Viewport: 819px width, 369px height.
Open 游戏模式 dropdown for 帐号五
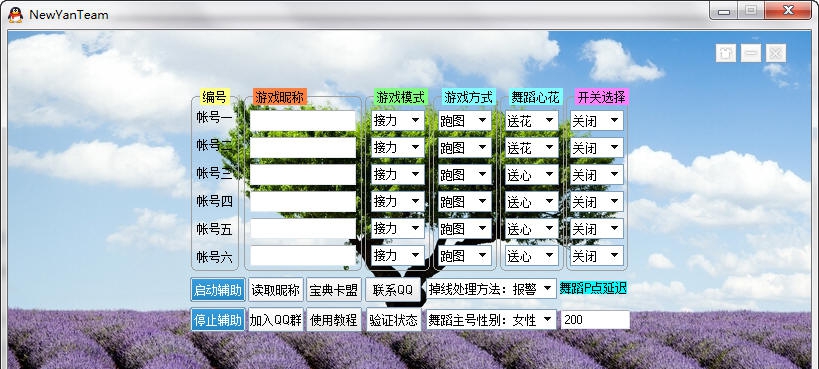(x=397, y=228)
